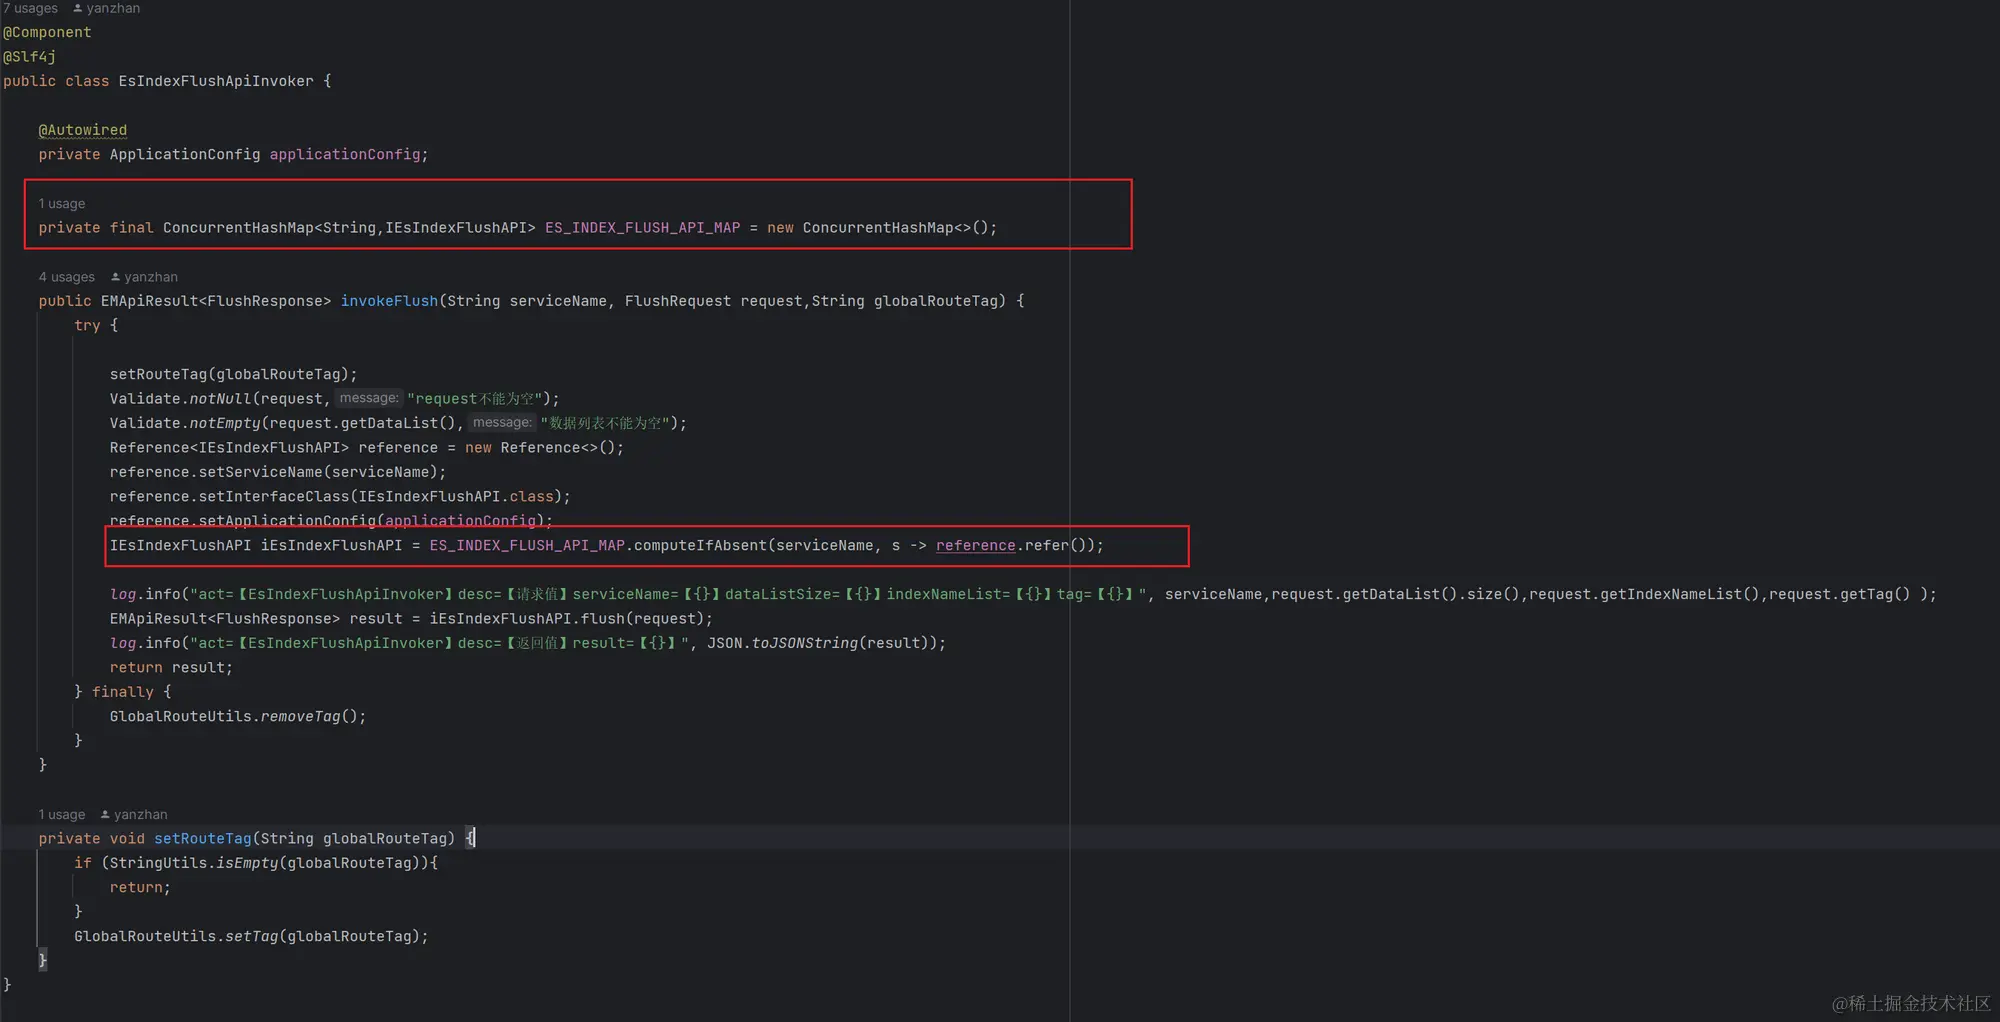This screenshot has width=2000, height=1022.
Task: Click the @Component annotation
Action: click(47, 32)
